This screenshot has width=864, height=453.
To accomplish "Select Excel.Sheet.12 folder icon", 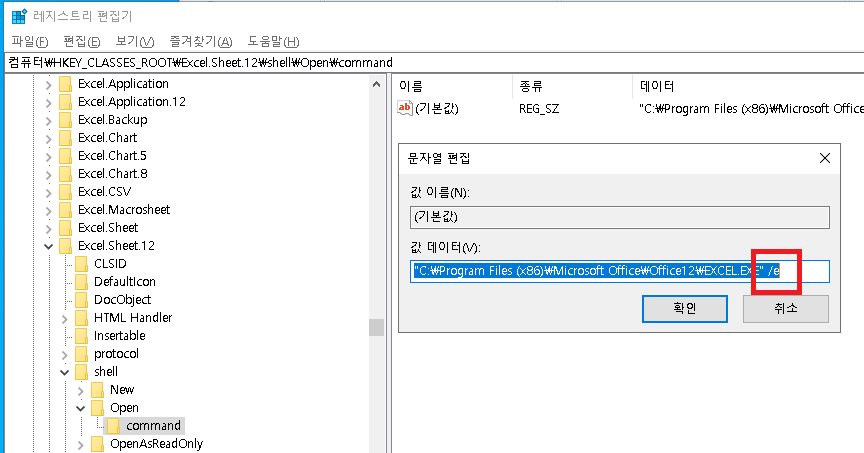I will (65, 246).
